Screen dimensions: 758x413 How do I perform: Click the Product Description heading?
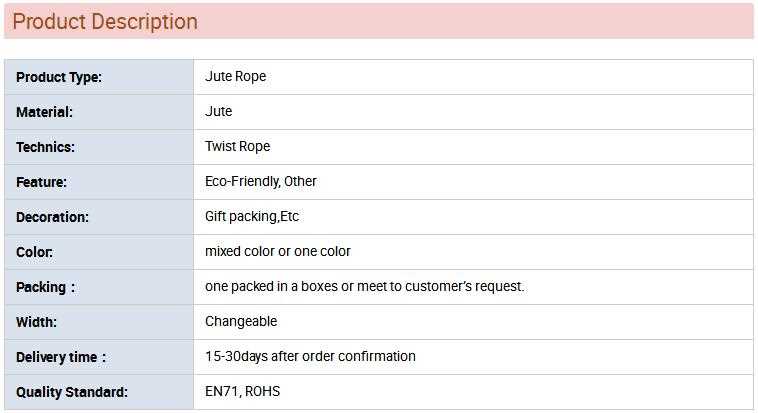point(105,22)
